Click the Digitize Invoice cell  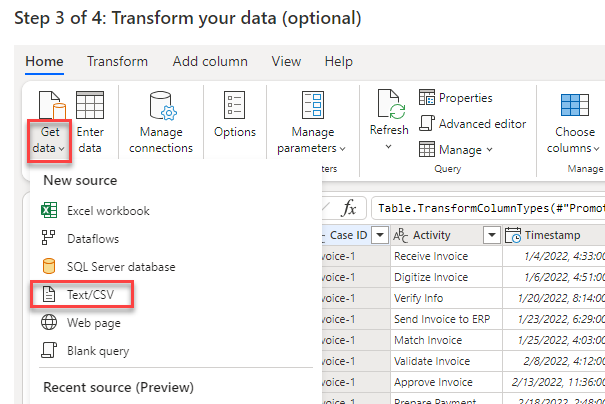[x=446, y=277]
